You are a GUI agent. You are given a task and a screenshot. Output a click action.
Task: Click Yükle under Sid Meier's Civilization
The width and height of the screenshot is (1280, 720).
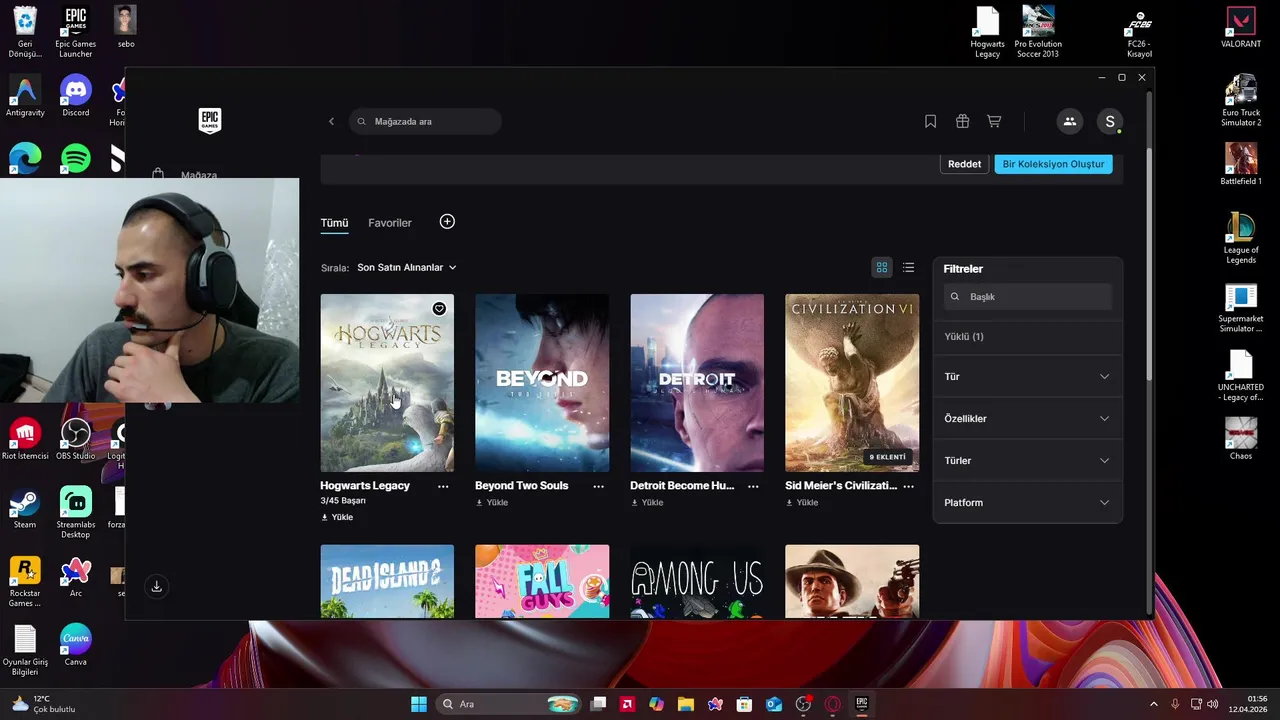click(x=802, y=502)
